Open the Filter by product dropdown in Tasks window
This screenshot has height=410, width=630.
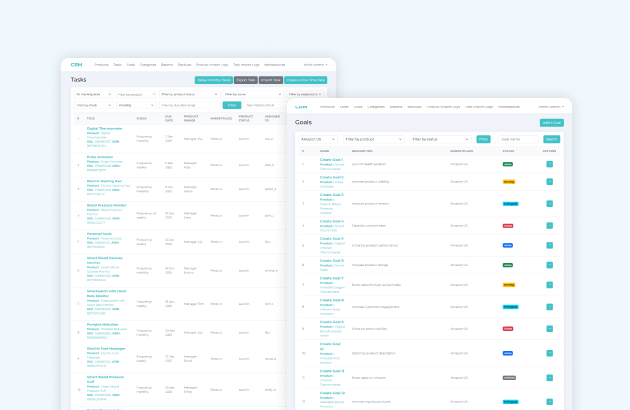coord(136,94)
